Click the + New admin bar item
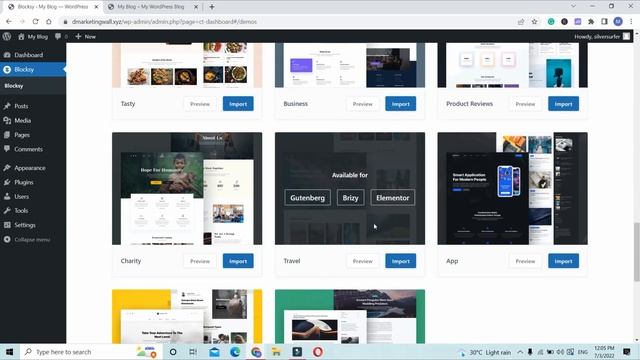The height and width of the screenshot is (360, 640). 85,36
